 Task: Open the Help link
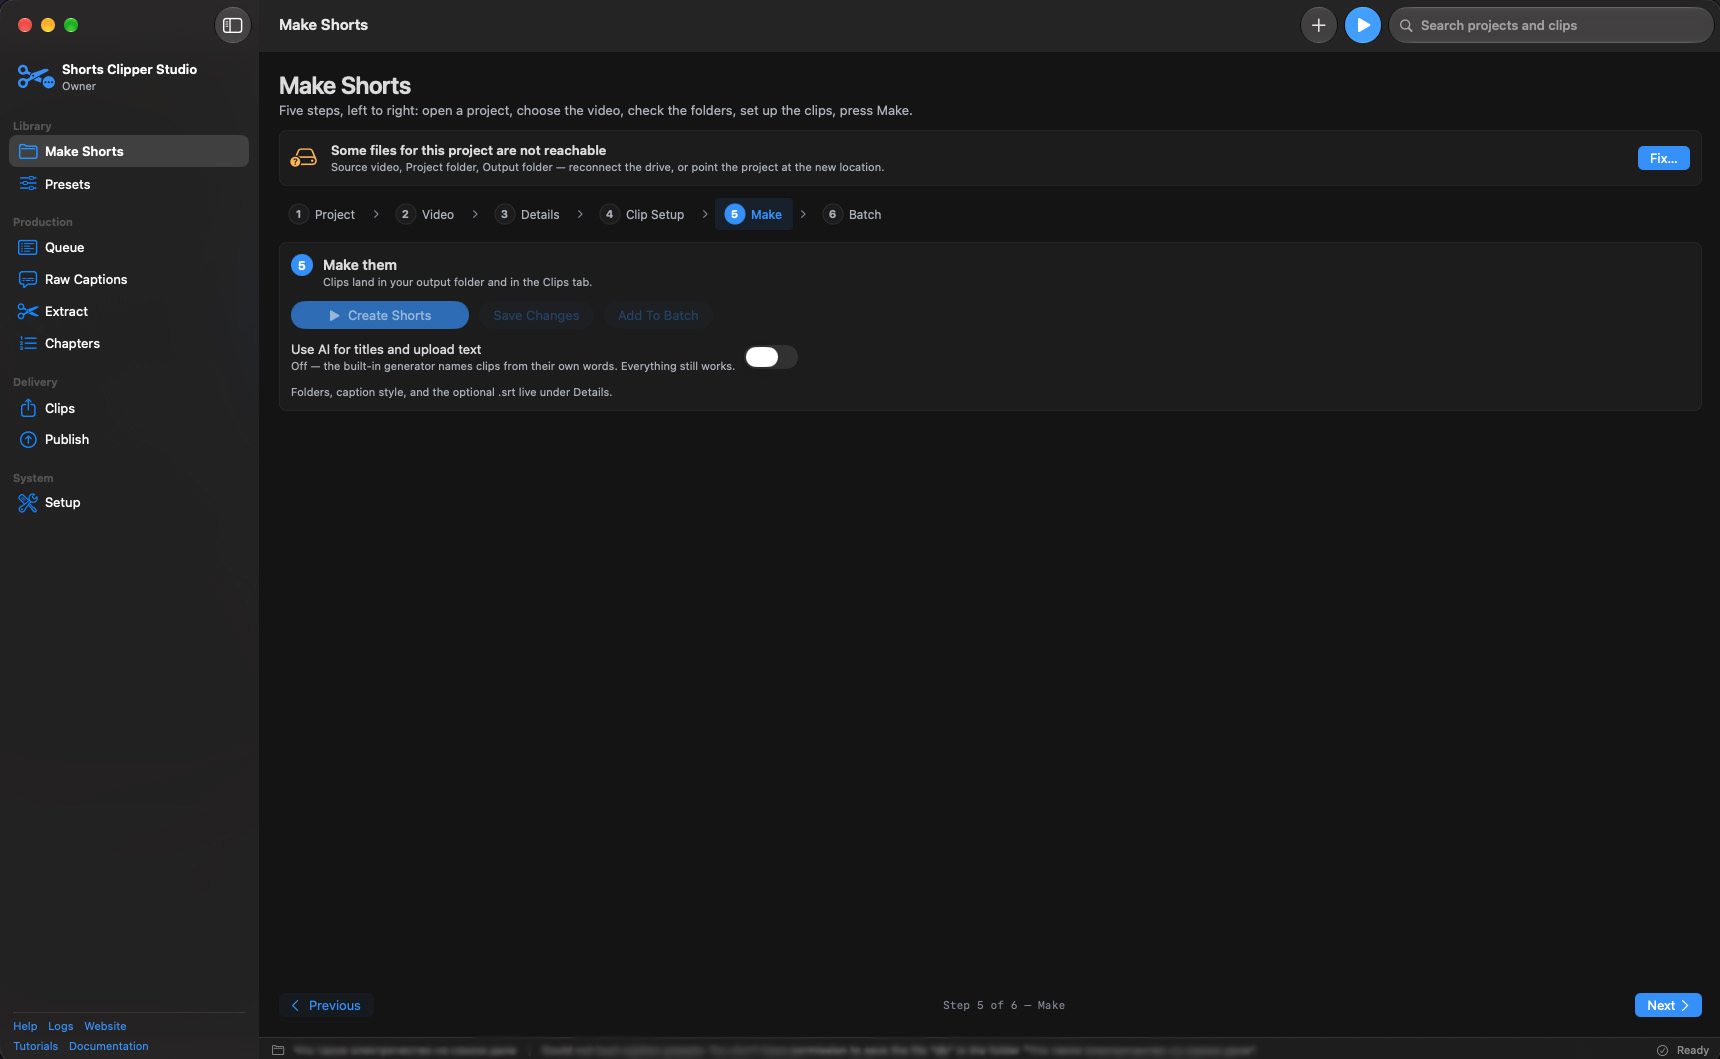pos(25,1026)
